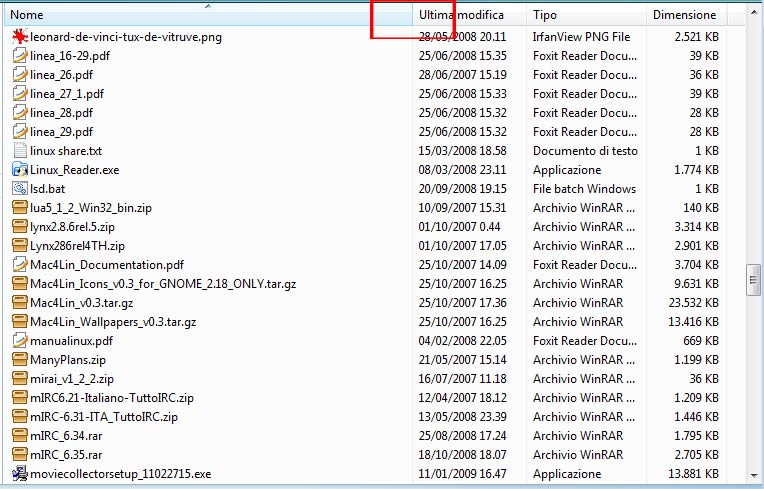Click the PDF icon beside linea_28.pdf
Image resolution: width=764 pixels, height=489 pixels.
pyautogui.click(x=20, y=113)
